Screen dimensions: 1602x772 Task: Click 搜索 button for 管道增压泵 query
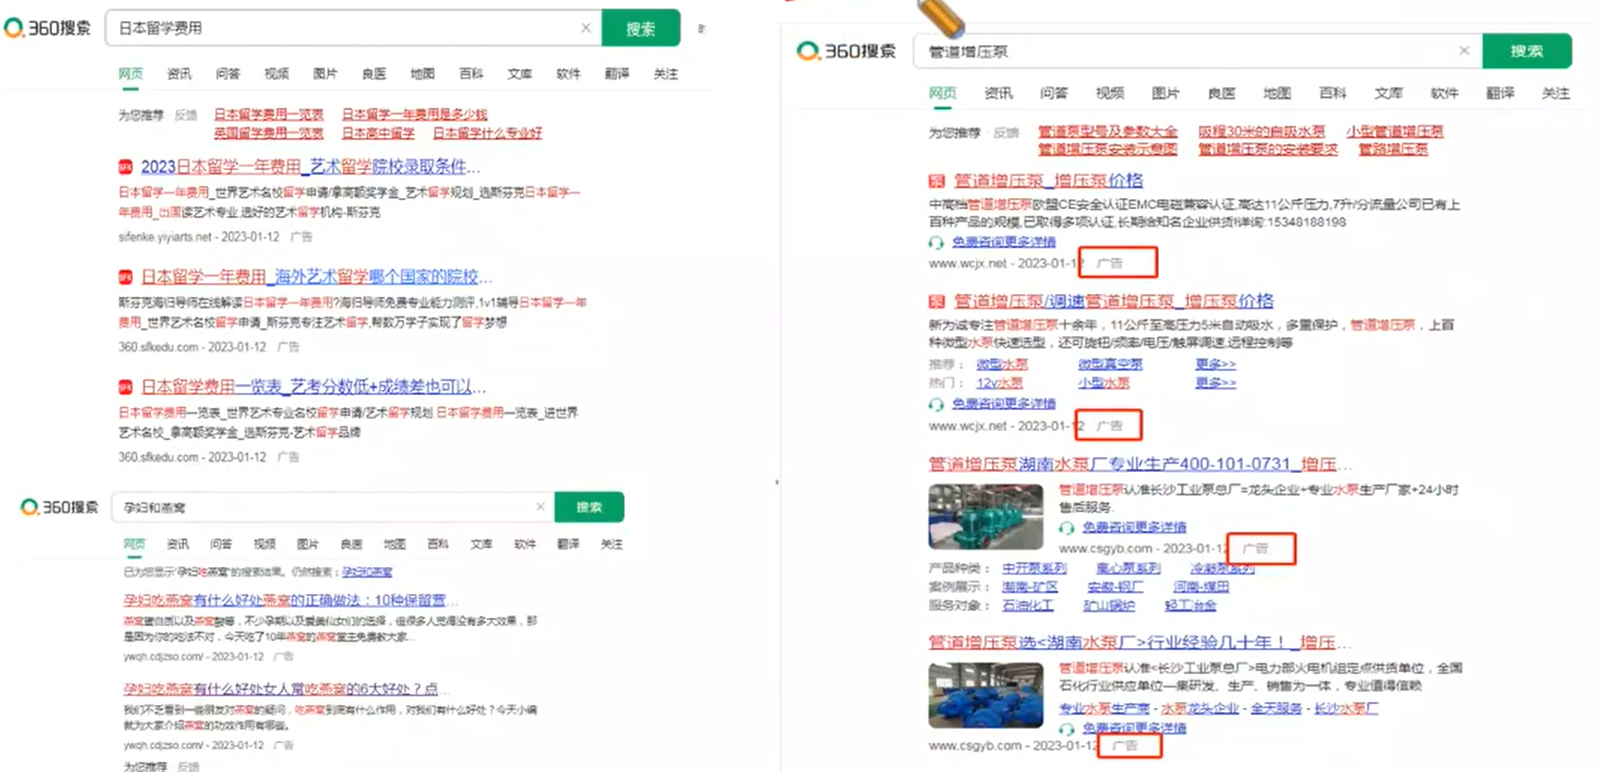pyautogui.click(x=1527, y=50)
